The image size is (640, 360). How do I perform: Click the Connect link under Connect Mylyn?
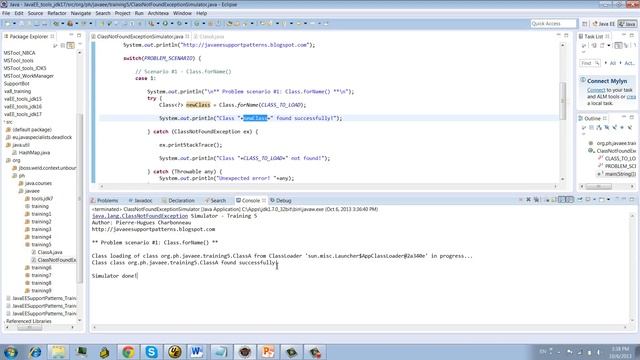tap(596, 90)
